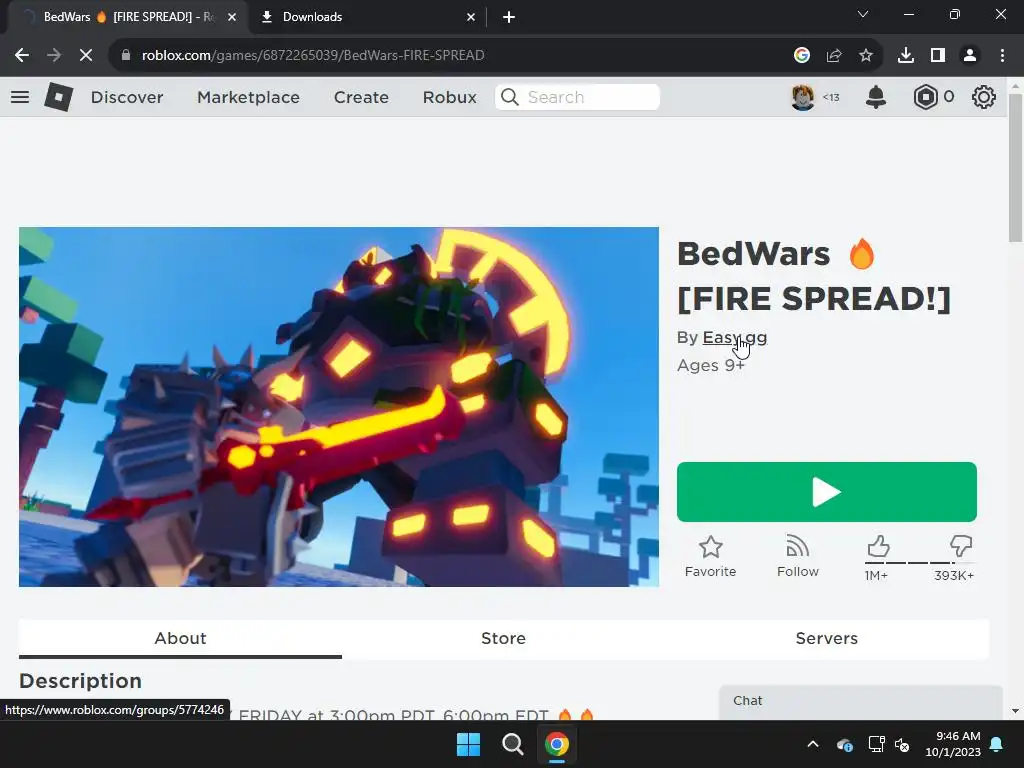Open the Roblox settings gear

(984, 97)
